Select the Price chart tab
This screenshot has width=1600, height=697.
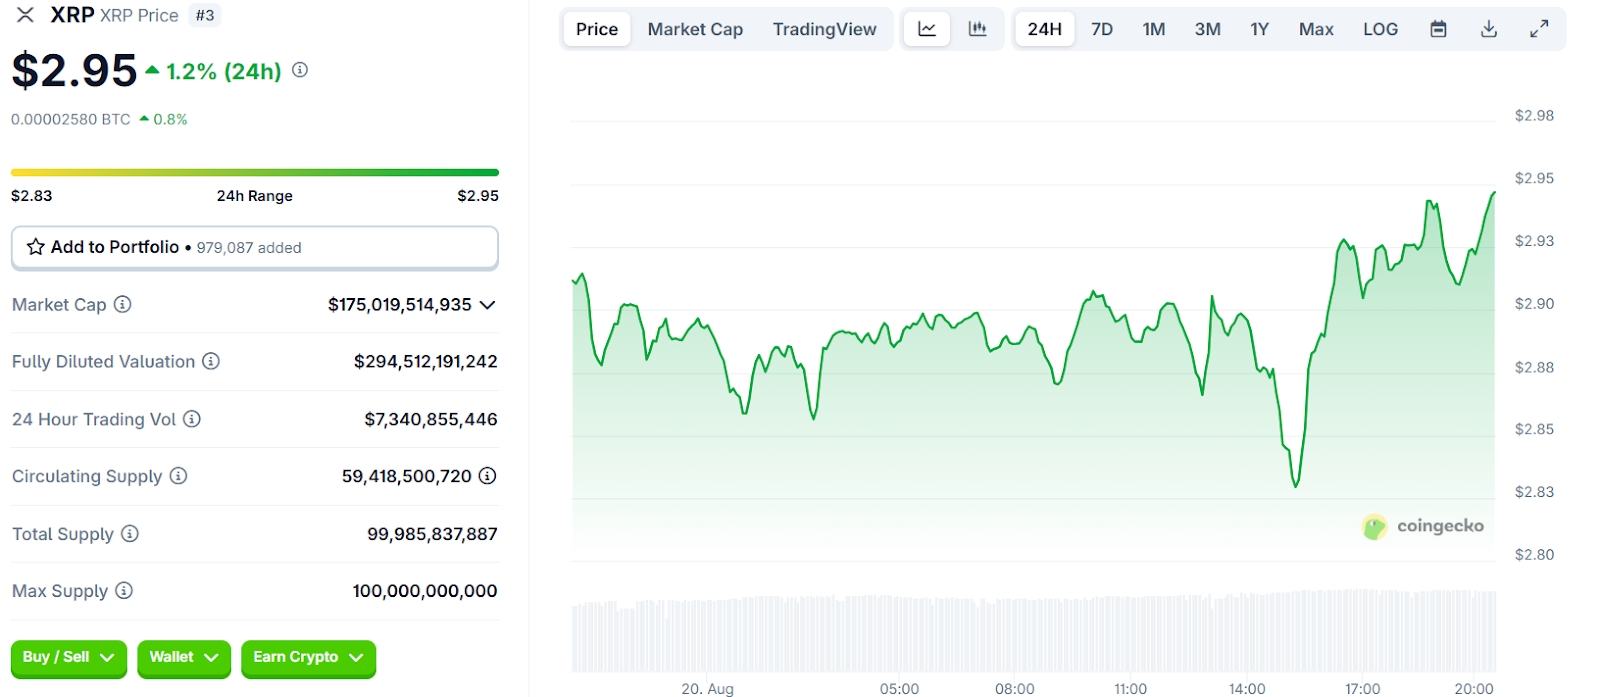597,29
